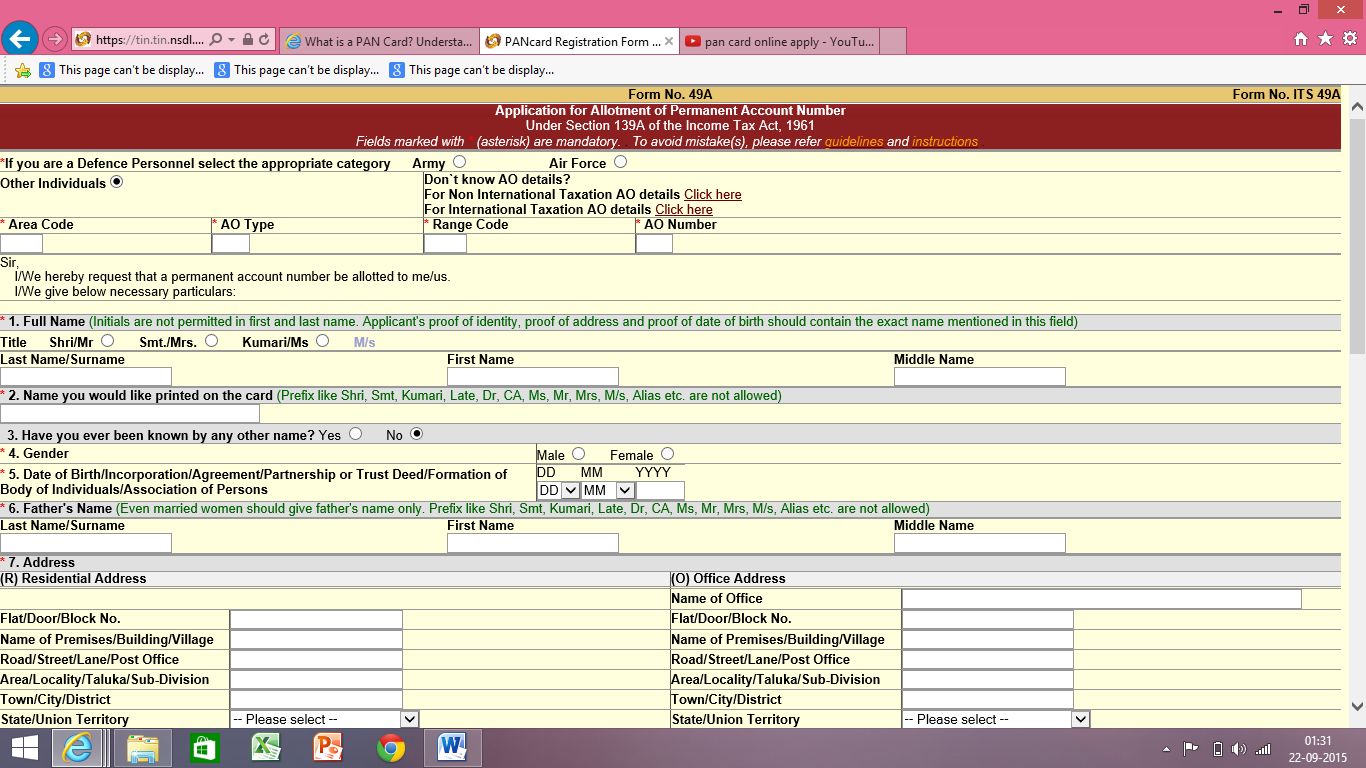The width and height of the screenshot is (1366, 768).
Task: Select Kumari/Ms title radio button
Action: point(322,341)
